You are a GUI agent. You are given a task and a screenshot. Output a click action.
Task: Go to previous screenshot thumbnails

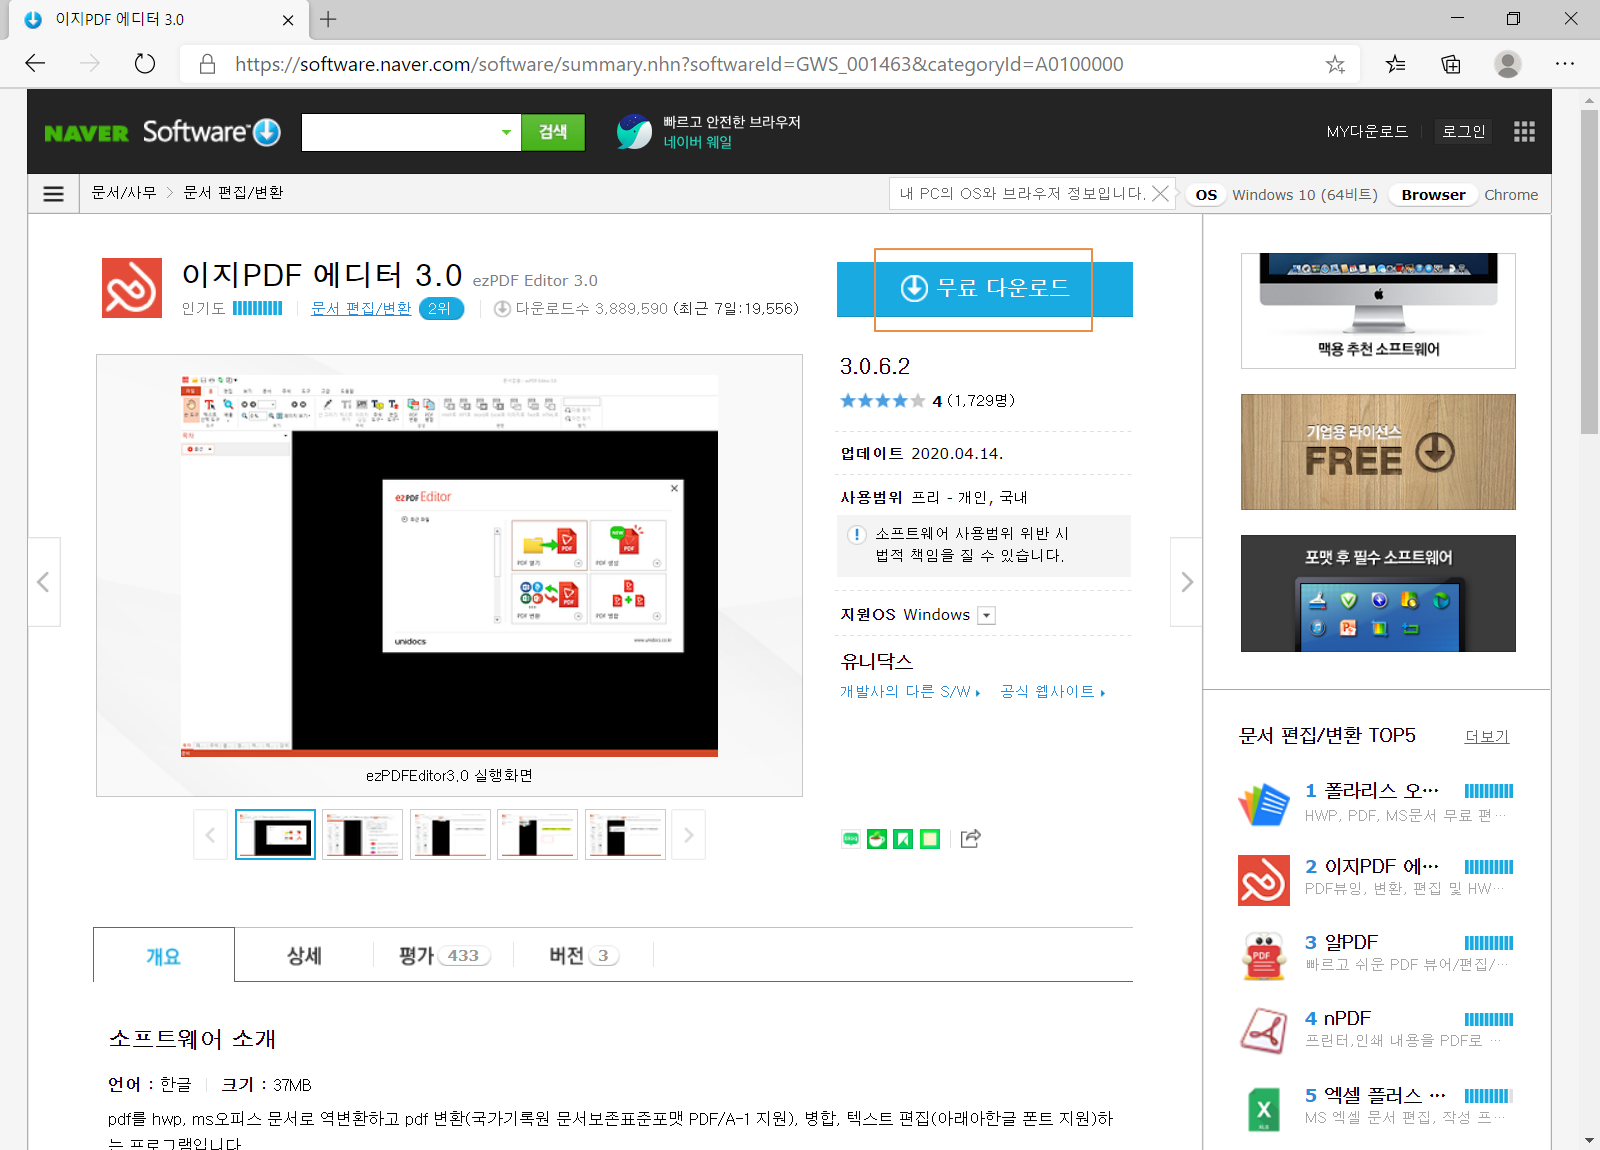210,835
